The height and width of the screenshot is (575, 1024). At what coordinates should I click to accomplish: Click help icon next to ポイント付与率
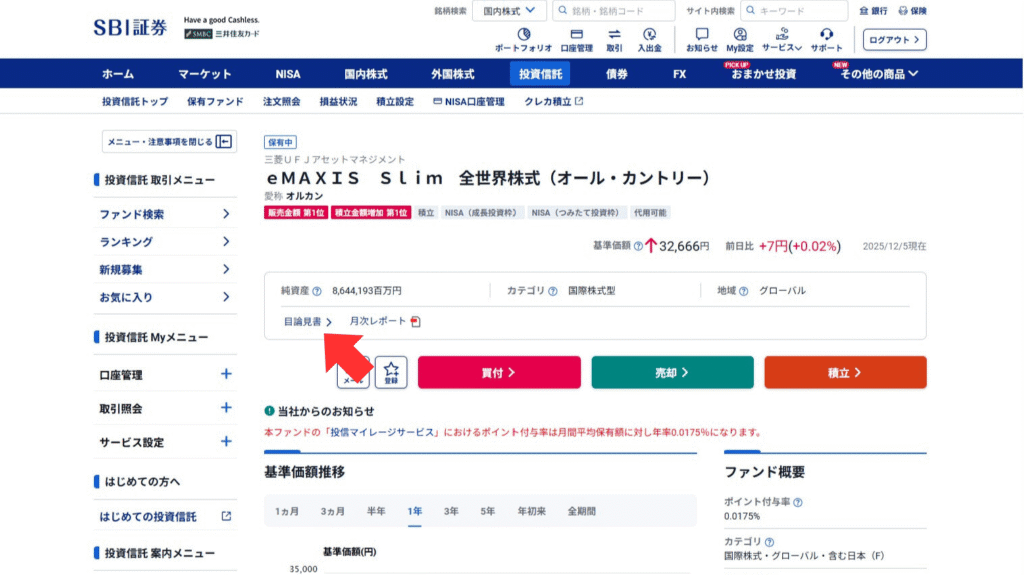(797, 502)
